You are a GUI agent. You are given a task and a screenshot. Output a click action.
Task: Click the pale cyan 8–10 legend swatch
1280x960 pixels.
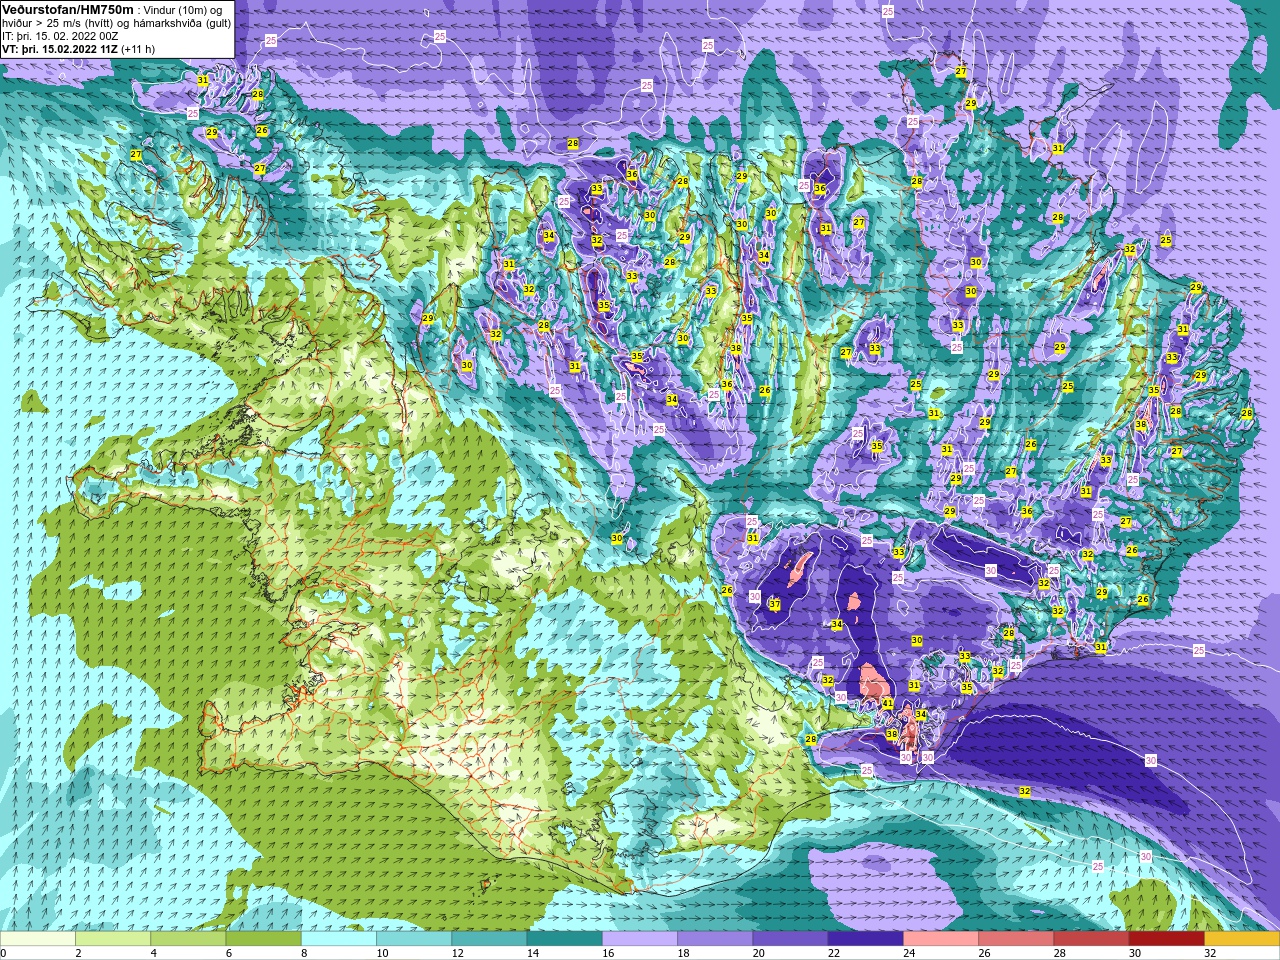(339, 939)
